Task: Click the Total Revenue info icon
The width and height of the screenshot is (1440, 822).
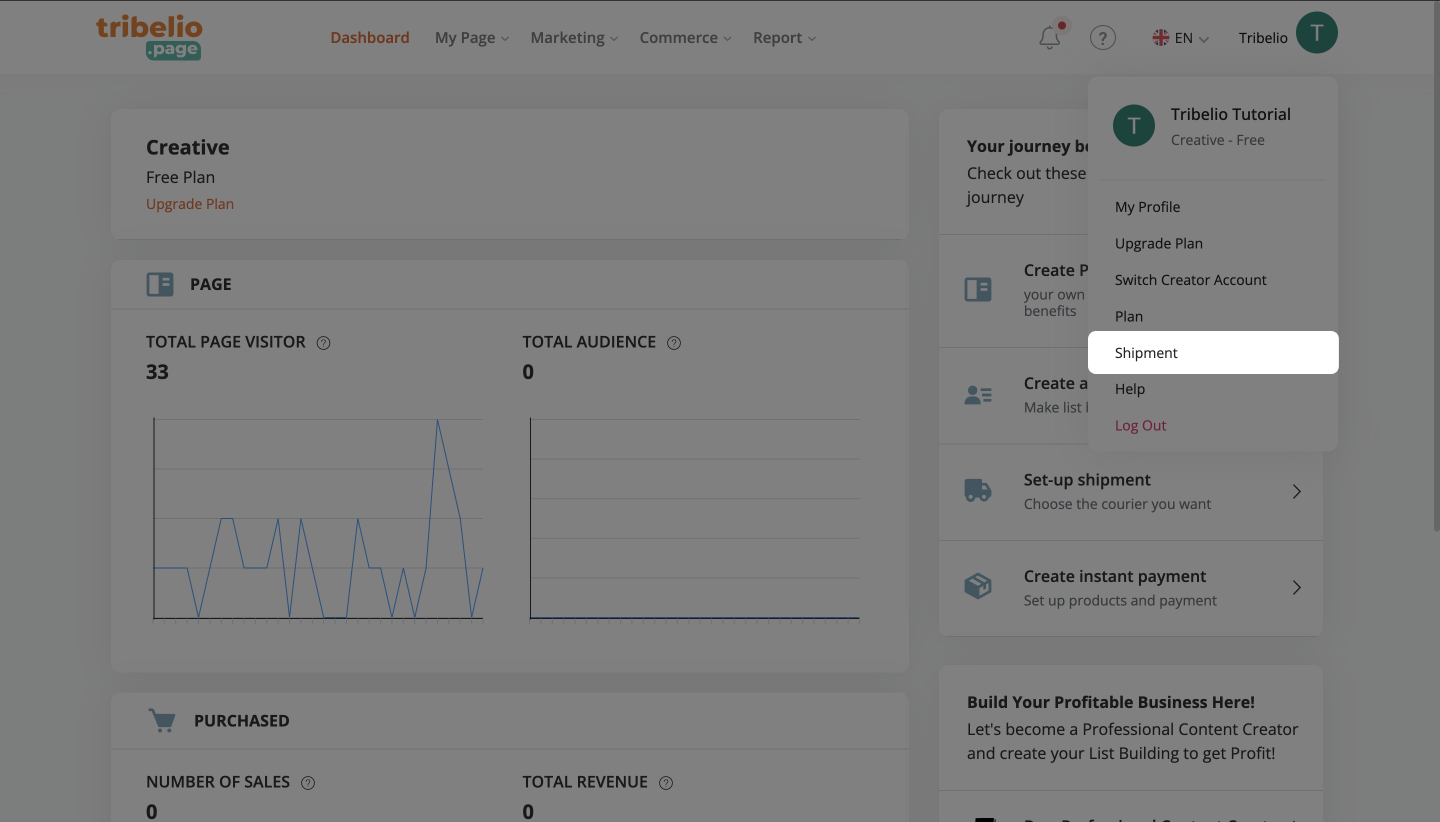Action: click(666, 783)
